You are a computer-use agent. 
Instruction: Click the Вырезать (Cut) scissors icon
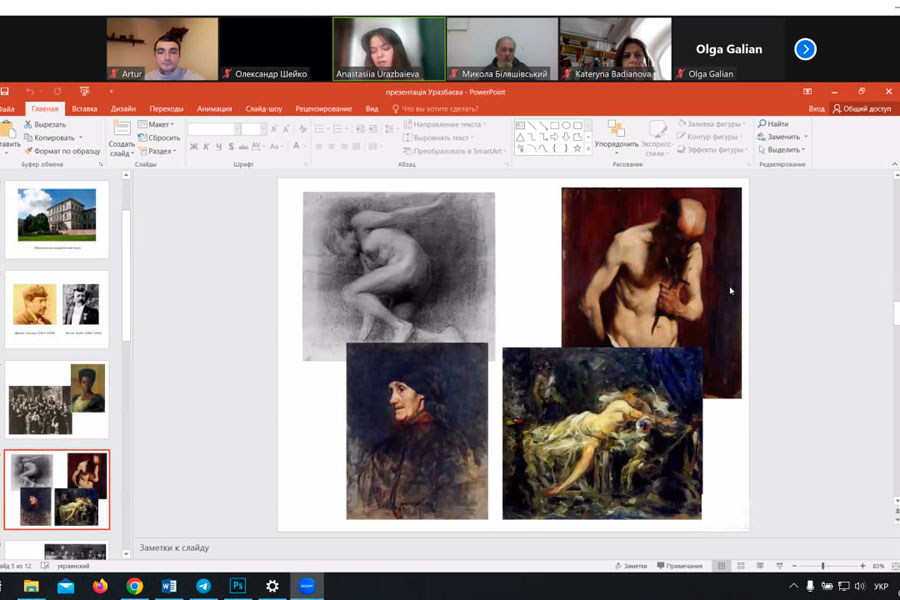(x=28, y=124)
